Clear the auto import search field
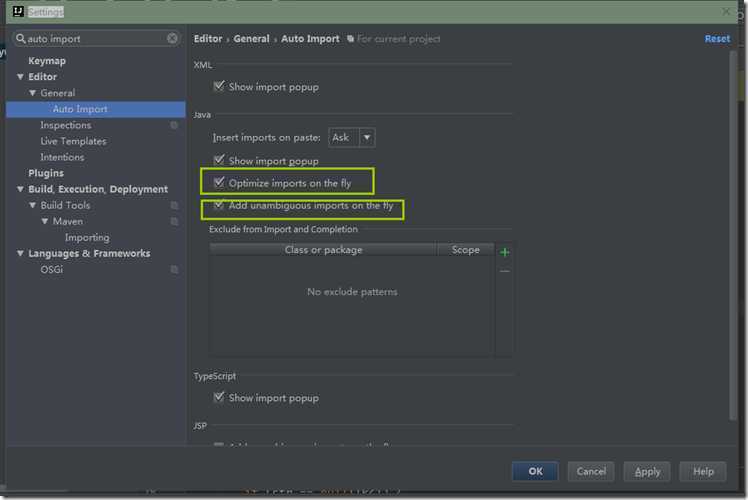 click(x=172, y=38)
